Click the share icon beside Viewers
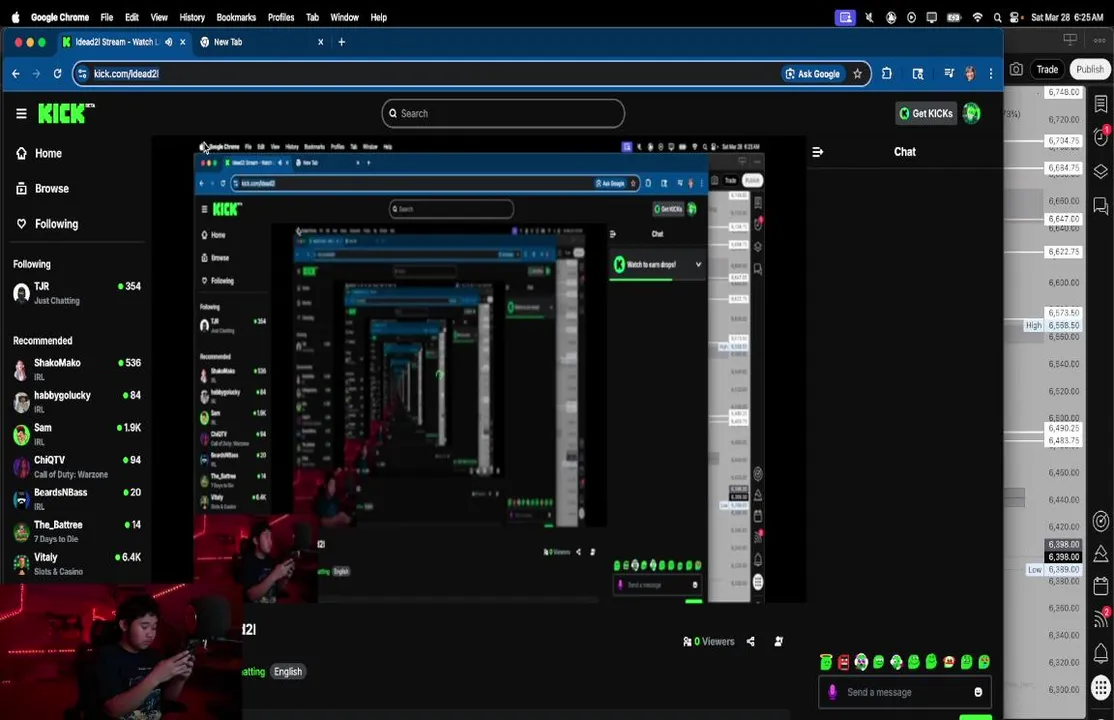1114x720 pixels. [751, 642]
